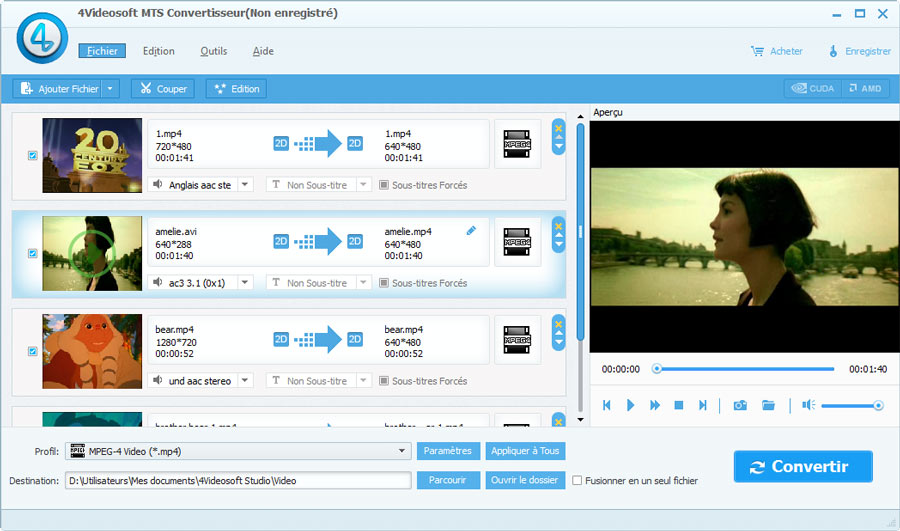Click the play button in preview
The width and height of the screenshot is (900, 531).
click(630, 405)
